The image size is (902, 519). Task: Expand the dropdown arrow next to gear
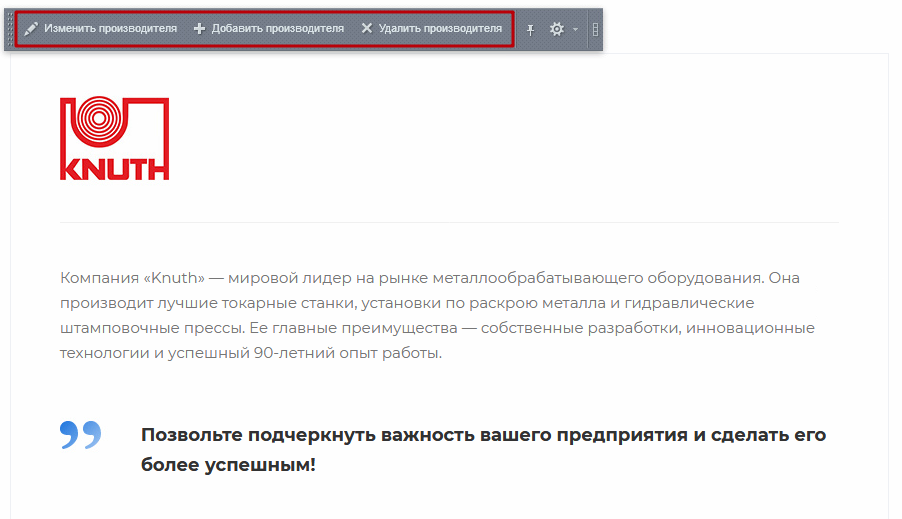[575, 29]
